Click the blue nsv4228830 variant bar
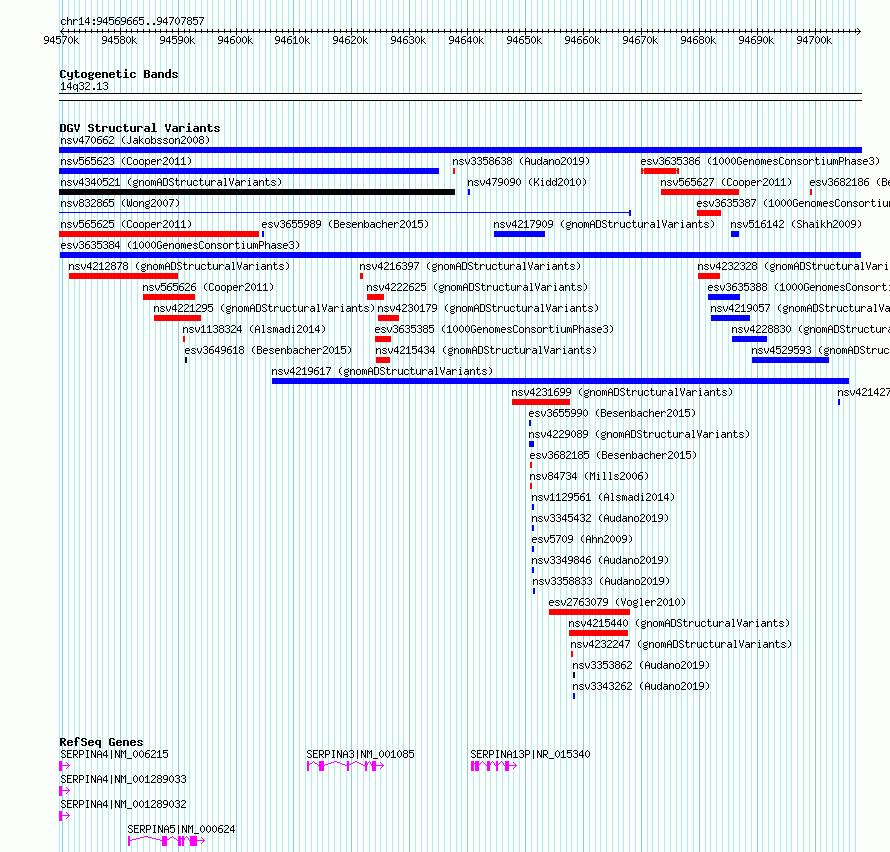Image resolution: width=890 pixels, height=852 pixels. click(749, 339)
